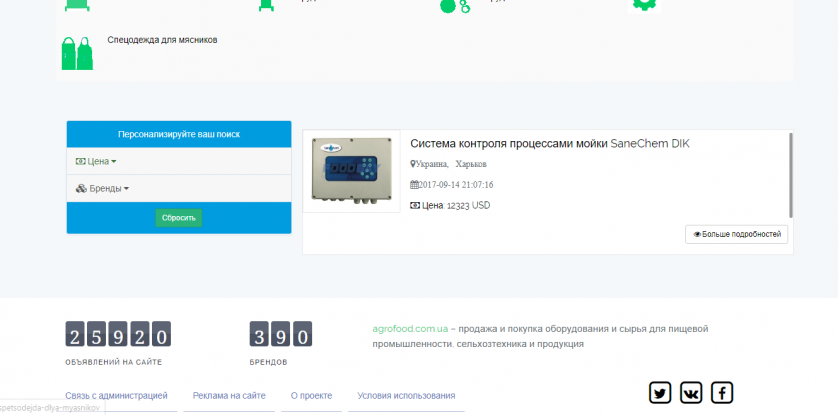
Task: Click the green gear icon at top
Action: click(644, 4)
